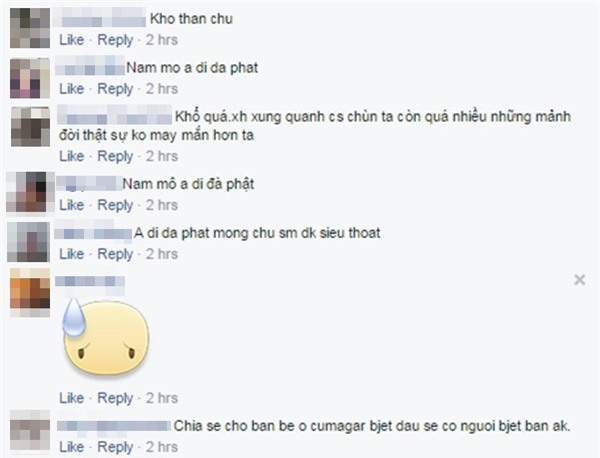The height and width of the screenshot is (458, 600).
Task: Reply to the sweating emoji sticker comment
Action: pos(115,398)
